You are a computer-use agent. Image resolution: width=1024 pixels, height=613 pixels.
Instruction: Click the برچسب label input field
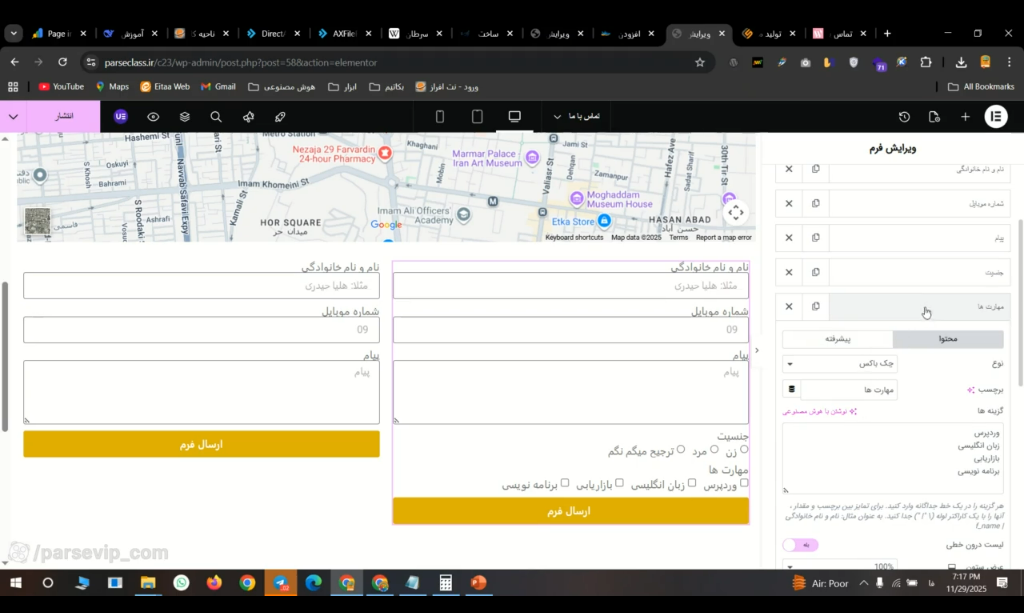849,390
